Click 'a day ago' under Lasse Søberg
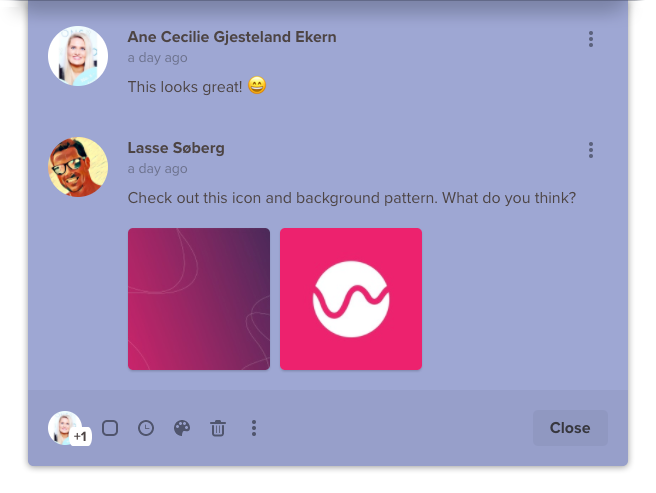The height and width of the screenshot is (493, 656). (x=157, y=169)
